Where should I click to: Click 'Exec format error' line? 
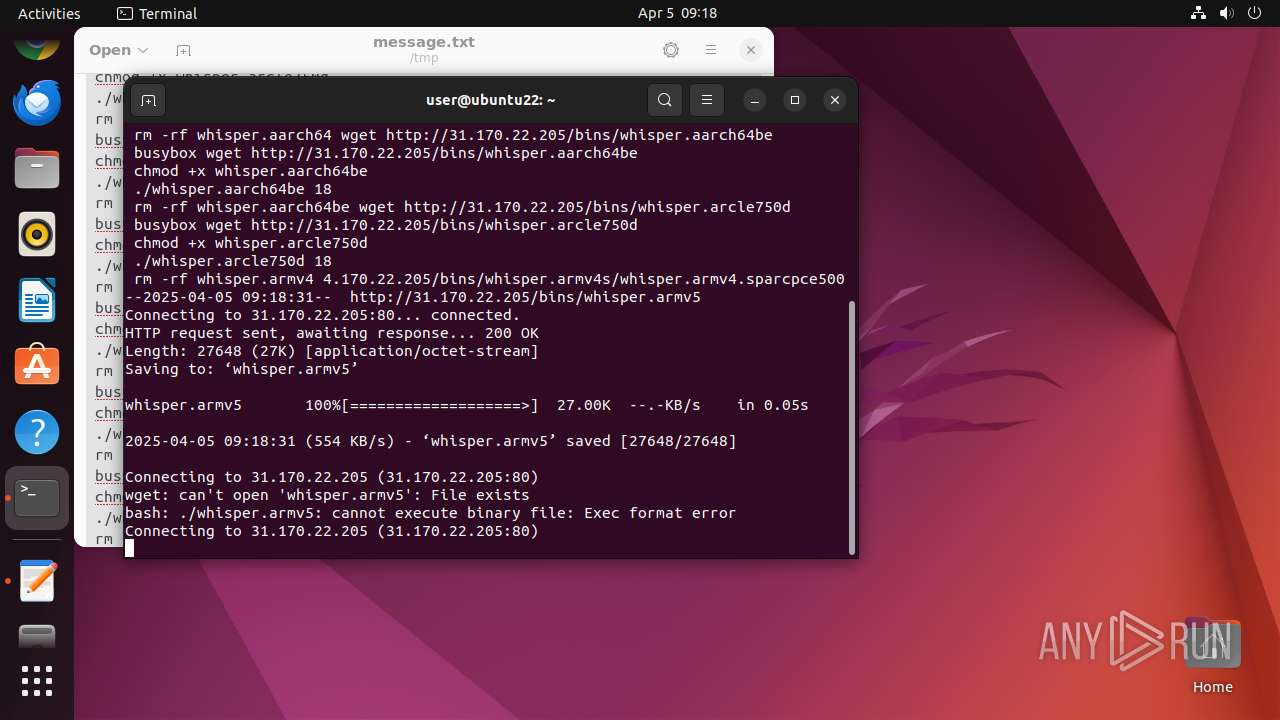(x=430, y=513)
